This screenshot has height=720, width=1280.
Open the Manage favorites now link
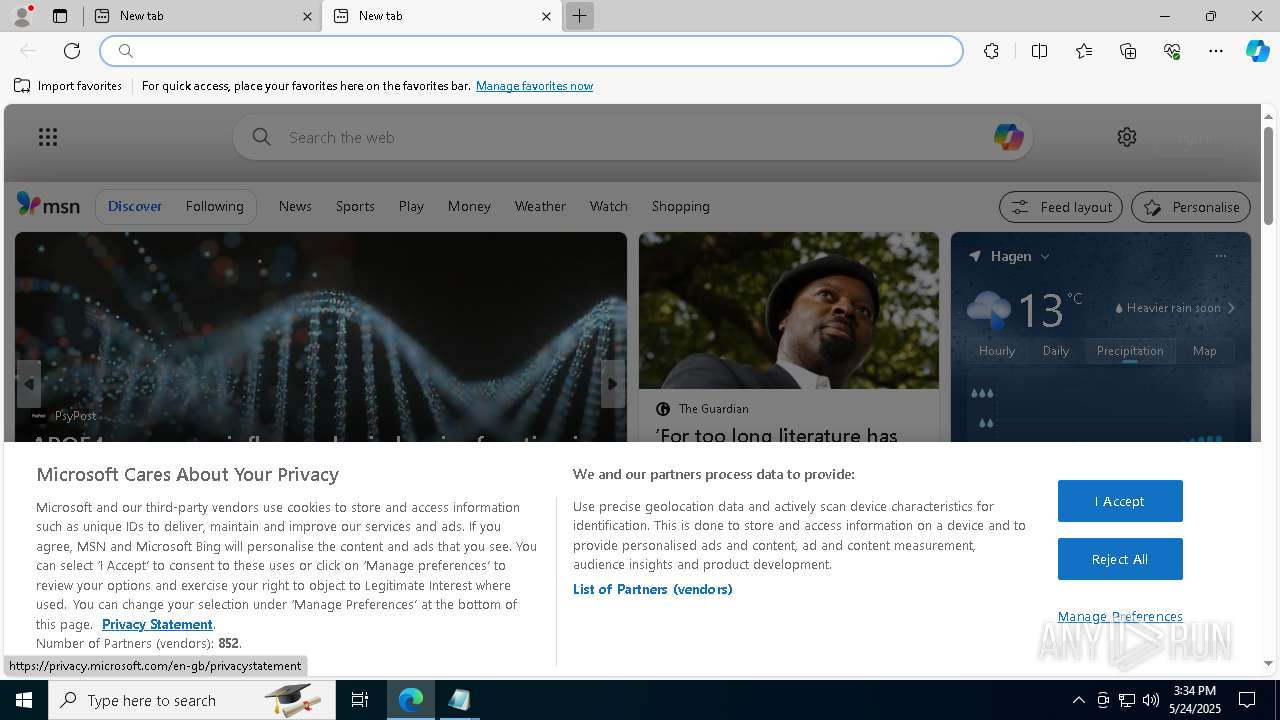[534, 86]
